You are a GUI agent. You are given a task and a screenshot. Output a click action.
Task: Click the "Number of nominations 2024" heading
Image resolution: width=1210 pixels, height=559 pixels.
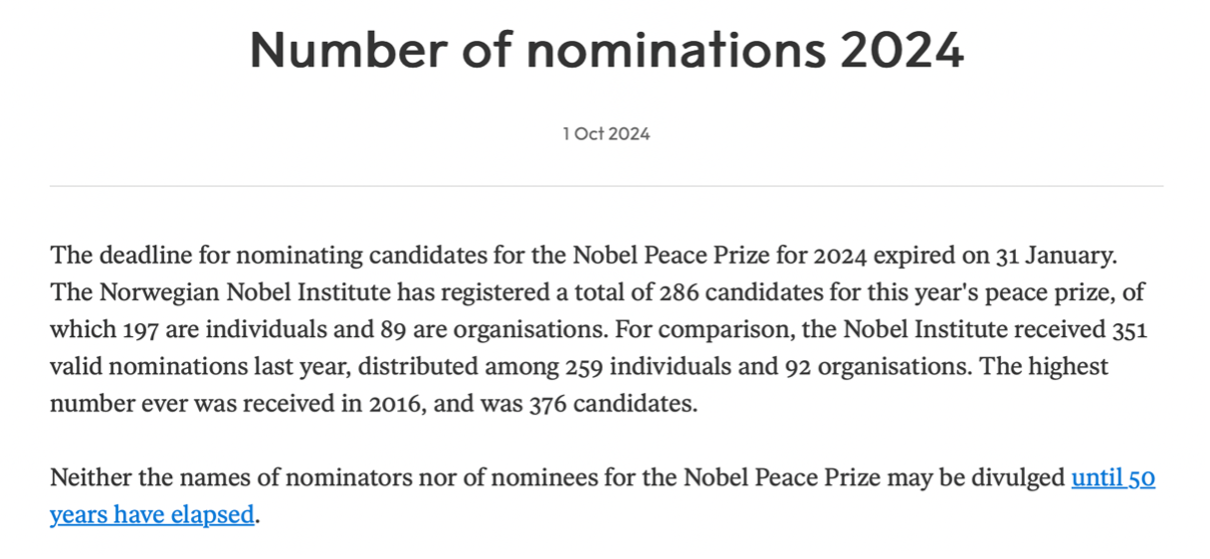click(605, 50)
